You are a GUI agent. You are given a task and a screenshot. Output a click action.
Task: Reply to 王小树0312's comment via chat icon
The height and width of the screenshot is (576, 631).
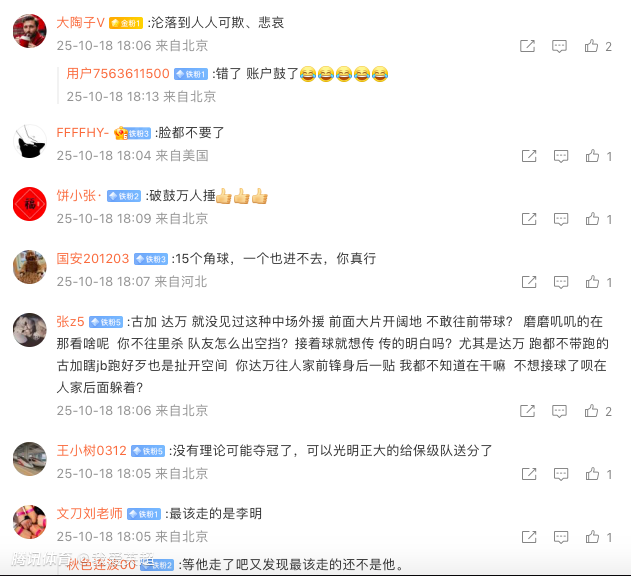tap(561, 474)
